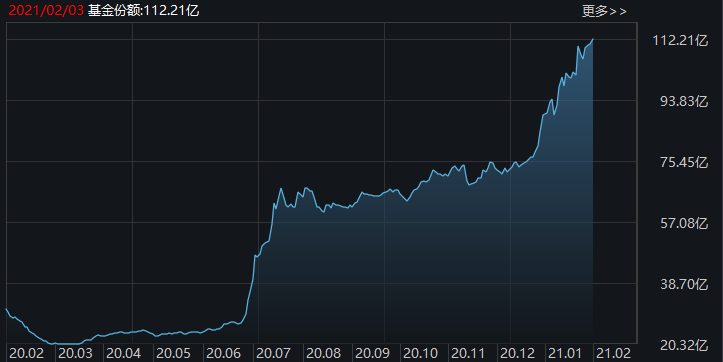The image size is (723, 362).
Task: Click the 基金份额:112.21亿 header label
Action: point(143,11)
